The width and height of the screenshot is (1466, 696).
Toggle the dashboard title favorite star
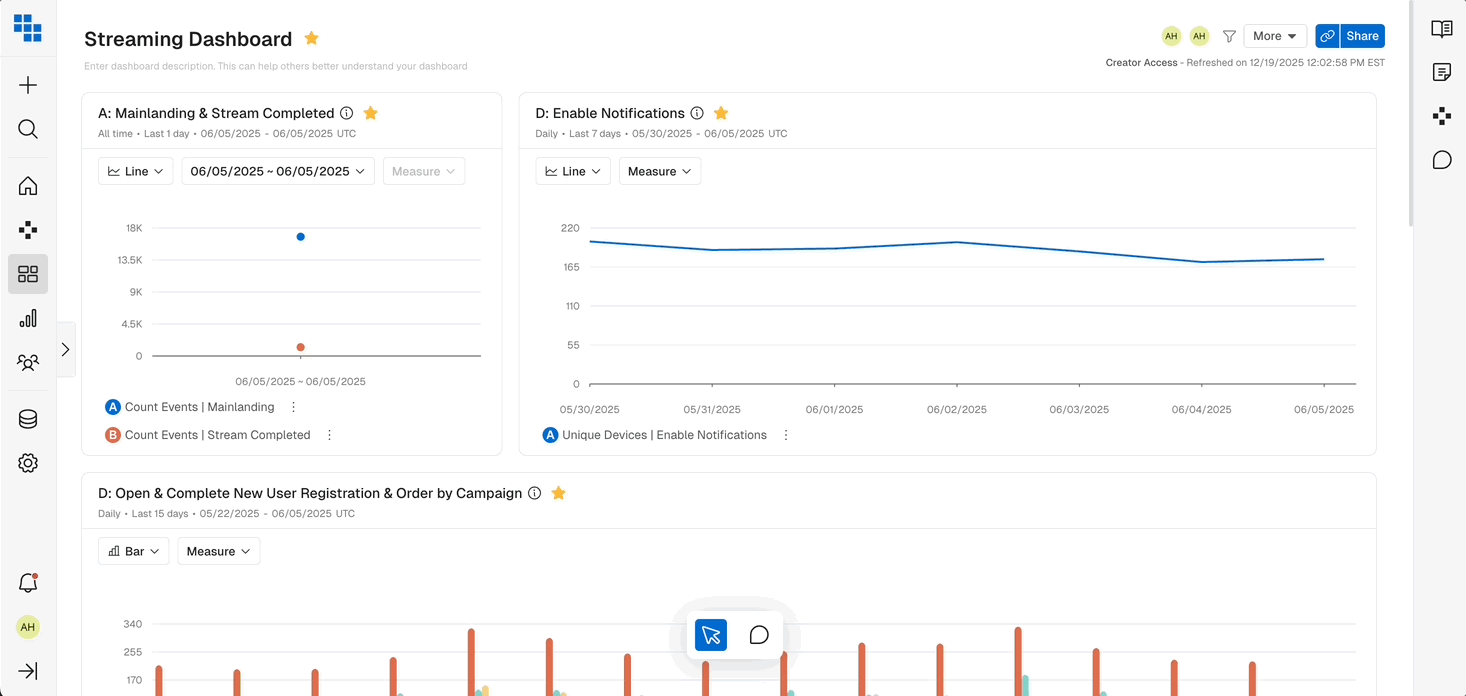tap(311, 38)
